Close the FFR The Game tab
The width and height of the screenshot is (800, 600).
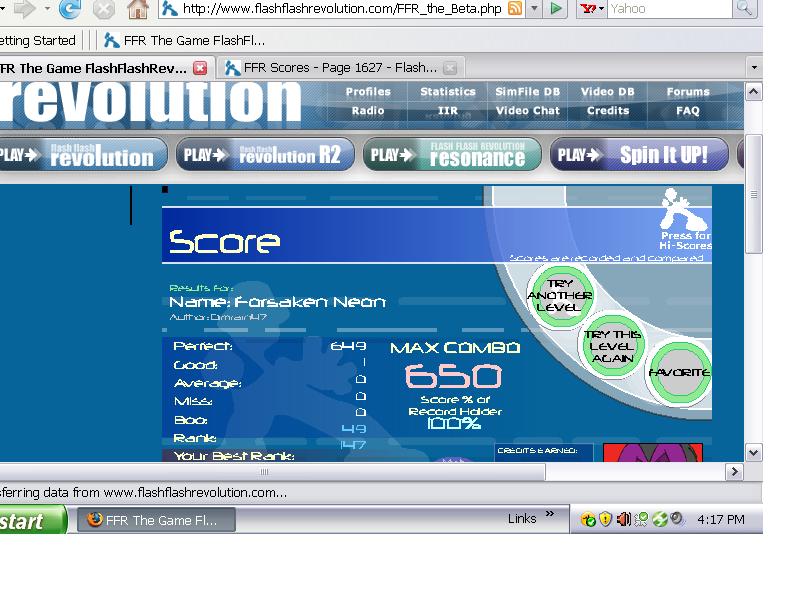coord(200,68)
